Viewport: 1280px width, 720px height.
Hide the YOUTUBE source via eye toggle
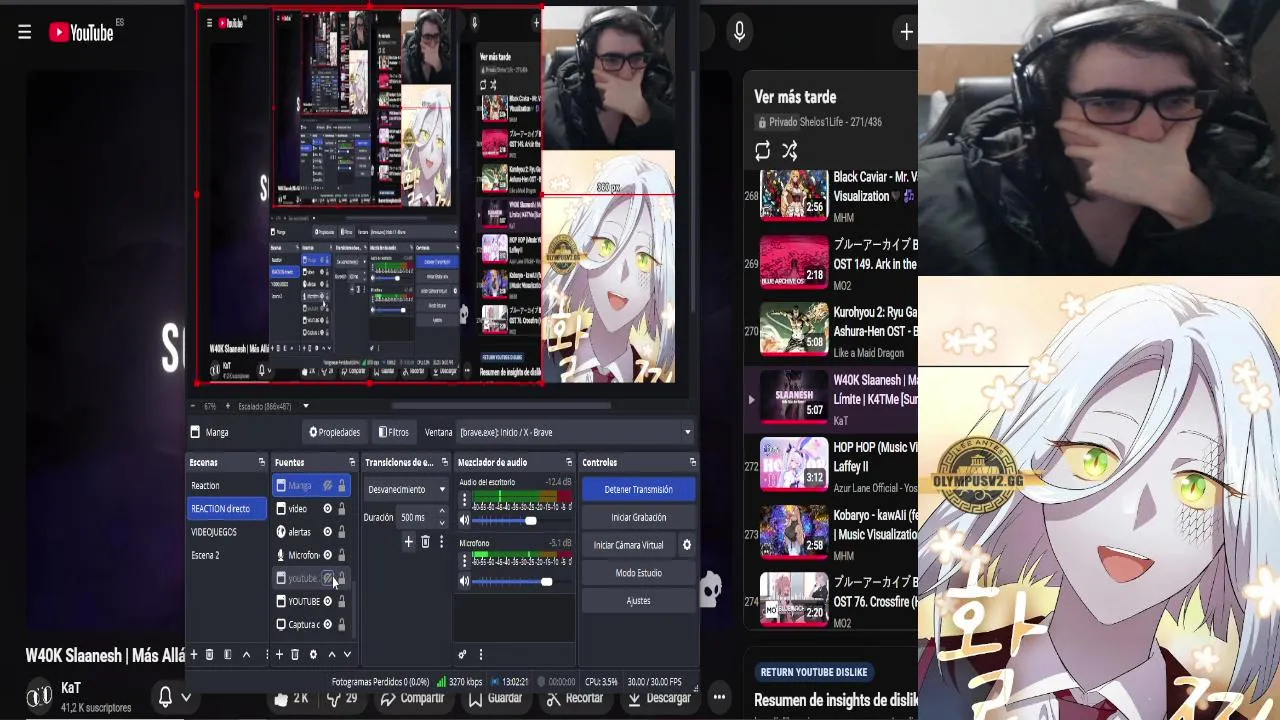tap(327, 601)
